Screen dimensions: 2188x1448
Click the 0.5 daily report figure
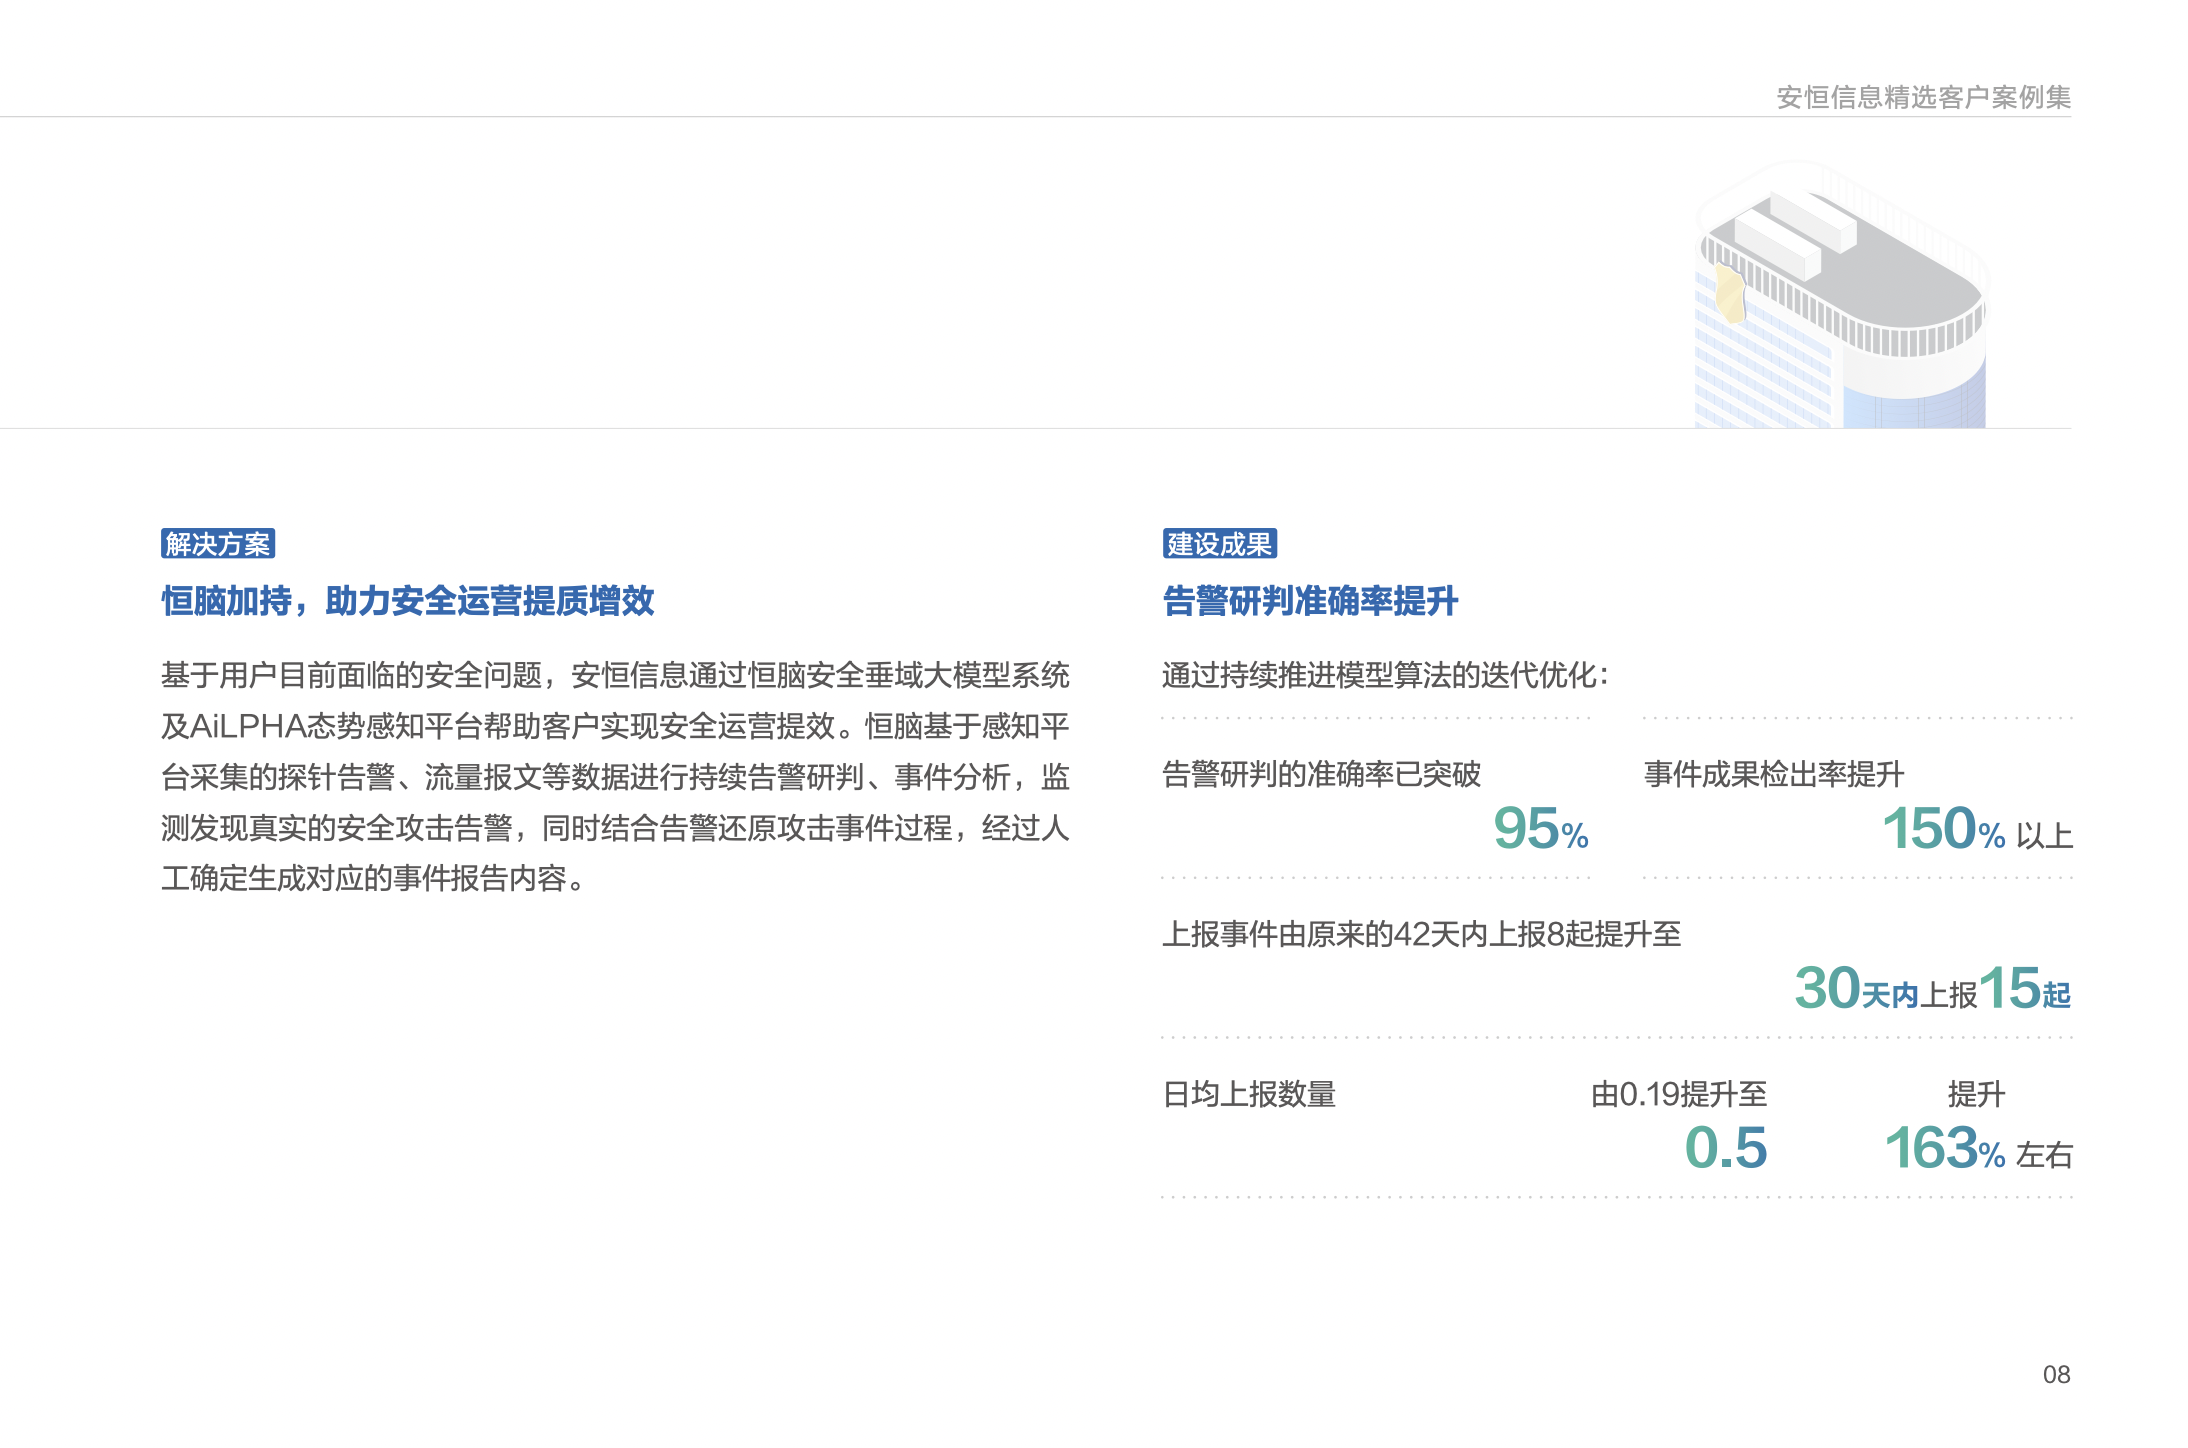(1729, 1146)
